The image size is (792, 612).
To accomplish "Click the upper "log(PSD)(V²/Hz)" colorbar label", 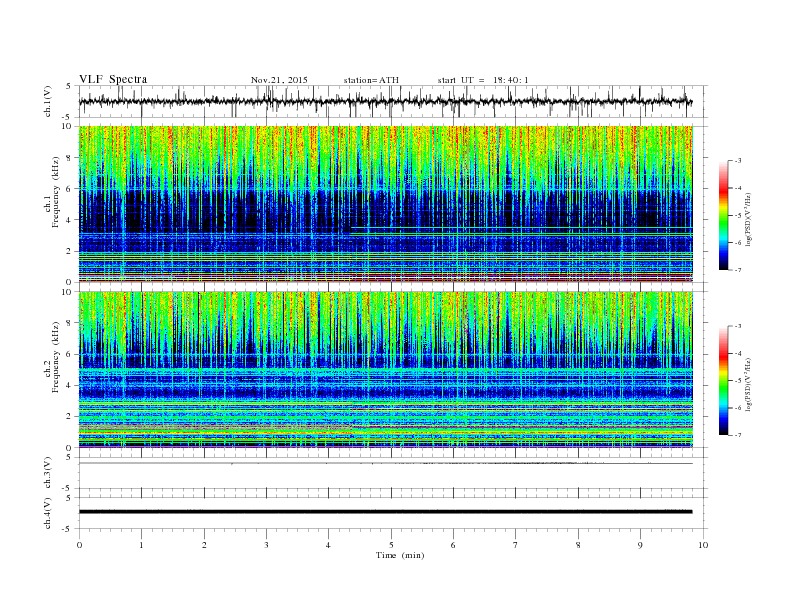I will [x=749, y=219].
